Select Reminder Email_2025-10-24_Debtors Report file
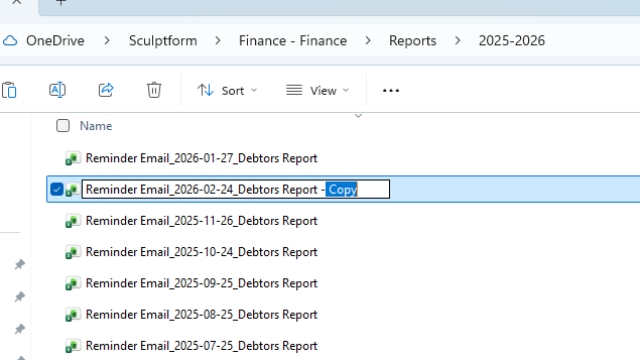 [x=201, y=252]
